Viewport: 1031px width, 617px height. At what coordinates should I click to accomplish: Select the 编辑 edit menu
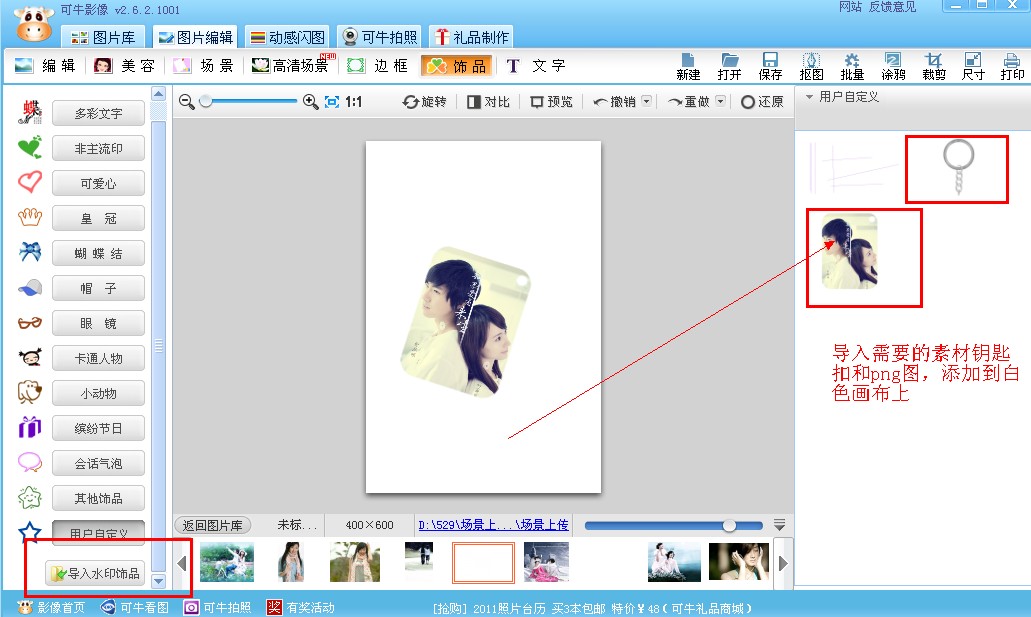pos(45,66)
